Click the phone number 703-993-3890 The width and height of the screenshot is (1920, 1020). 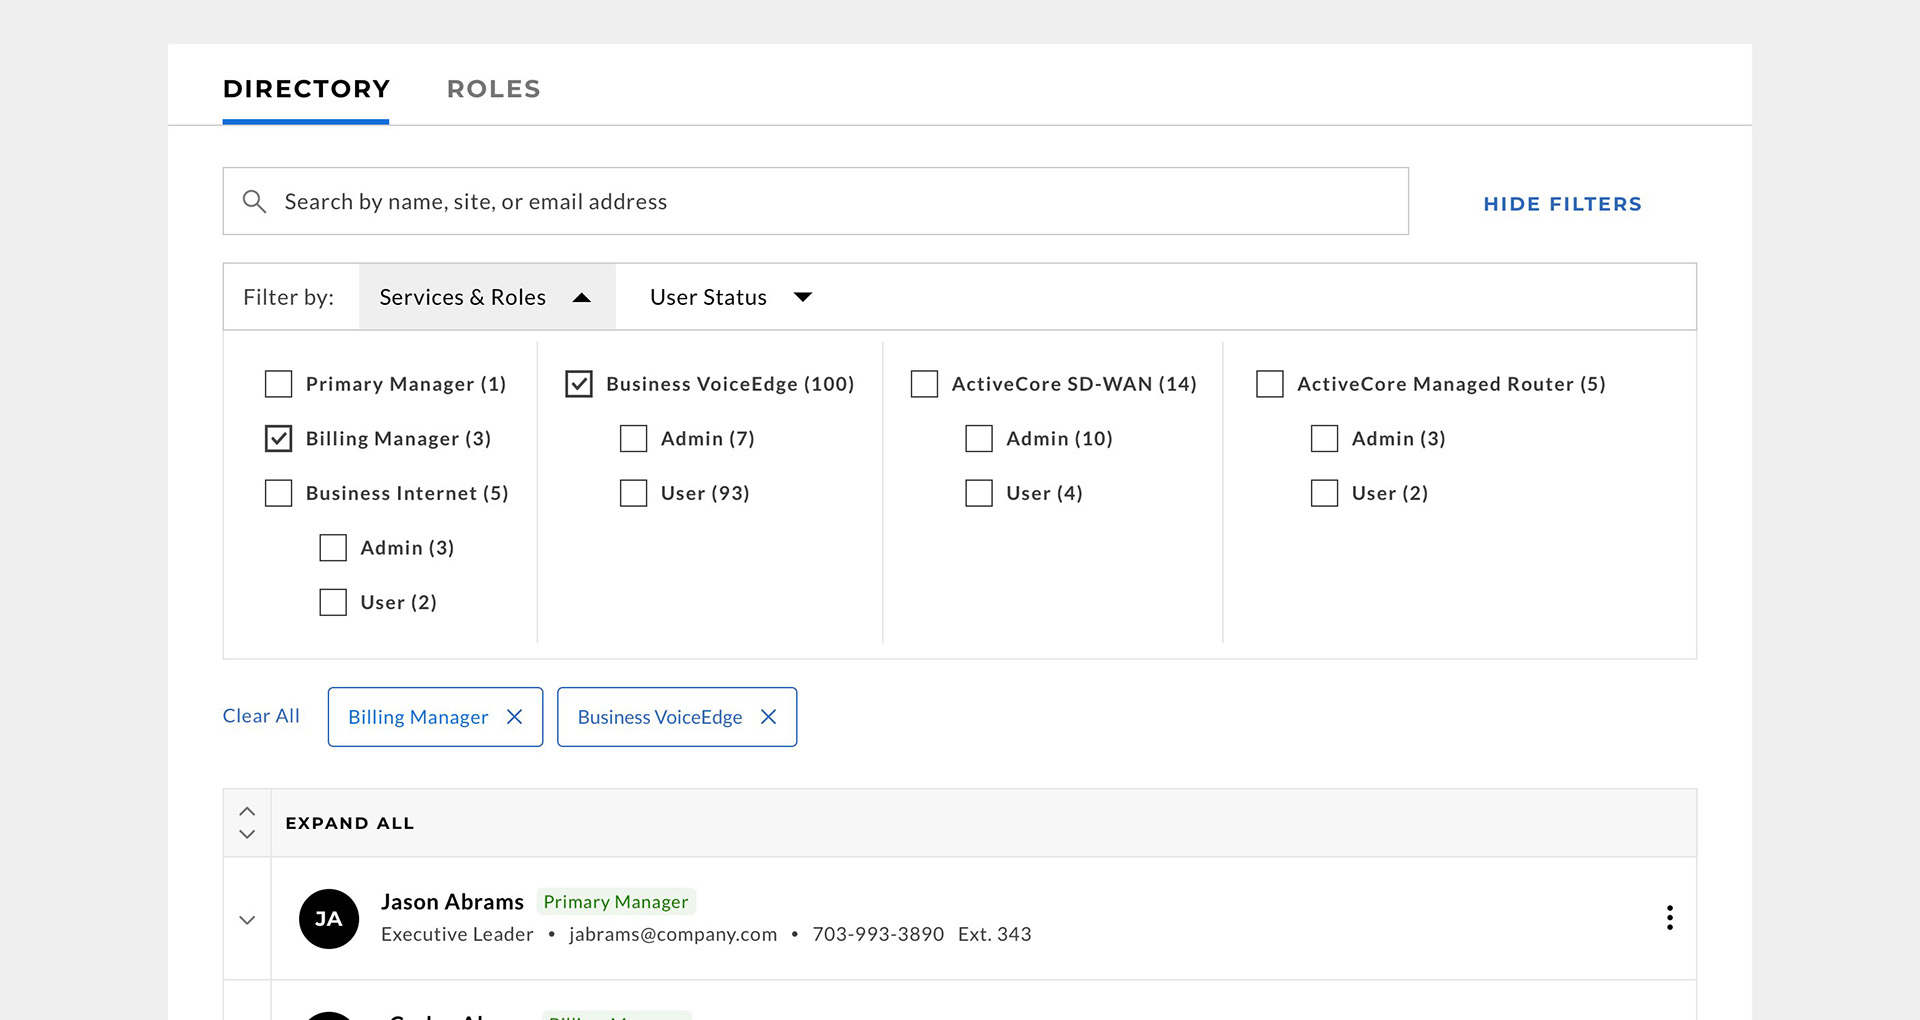pyautogui.click(x=878, y=934)
